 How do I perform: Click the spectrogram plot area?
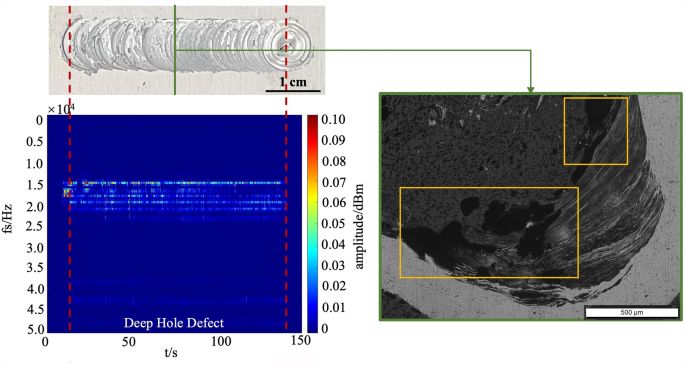pos(174,224)
